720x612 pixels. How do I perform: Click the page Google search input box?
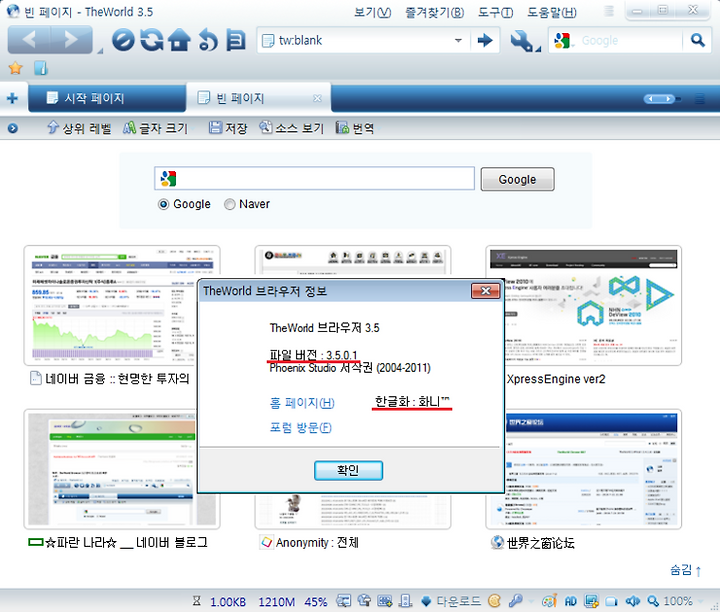[x=314, y=178]
